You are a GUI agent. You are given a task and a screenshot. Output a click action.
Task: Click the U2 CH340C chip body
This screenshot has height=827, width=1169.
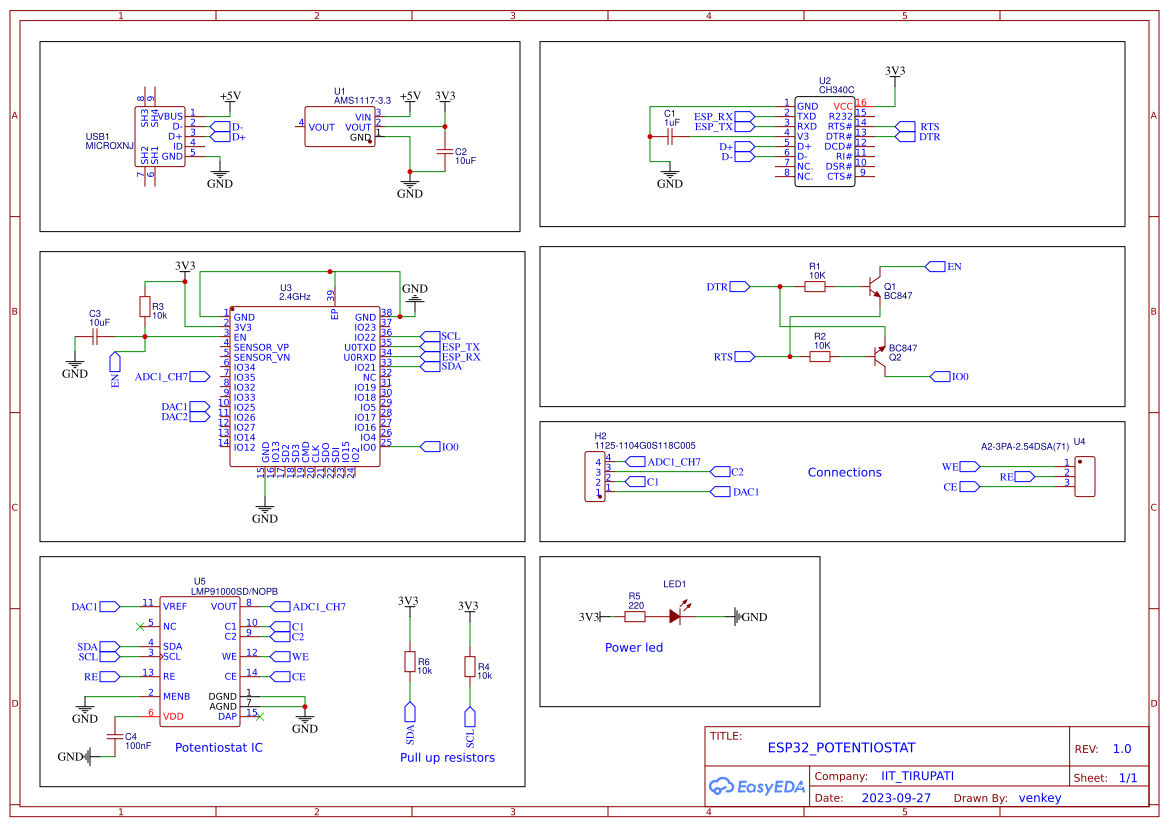[825, 142]
